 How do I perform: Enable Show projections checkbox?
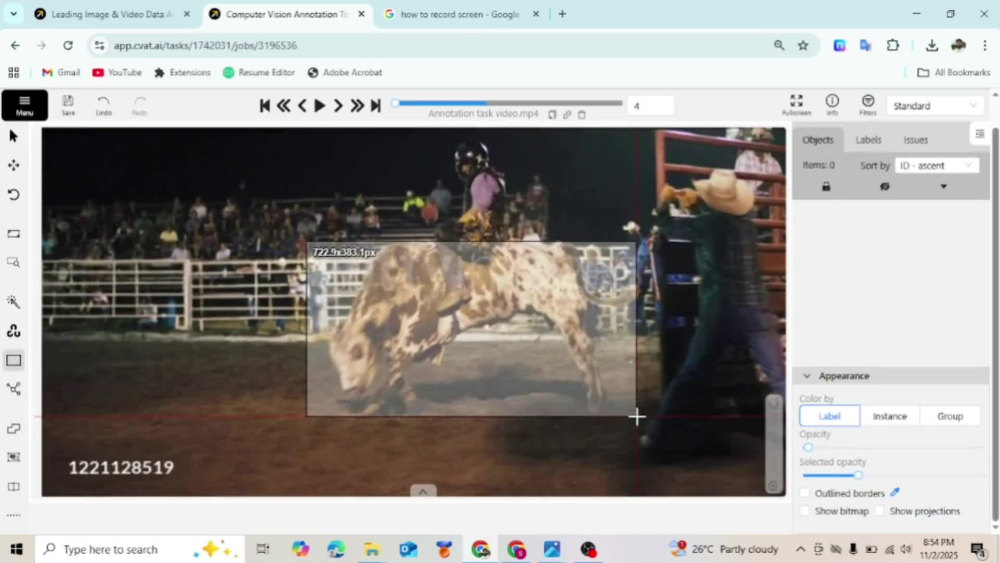pyautogui.click(x=879, y=511)
